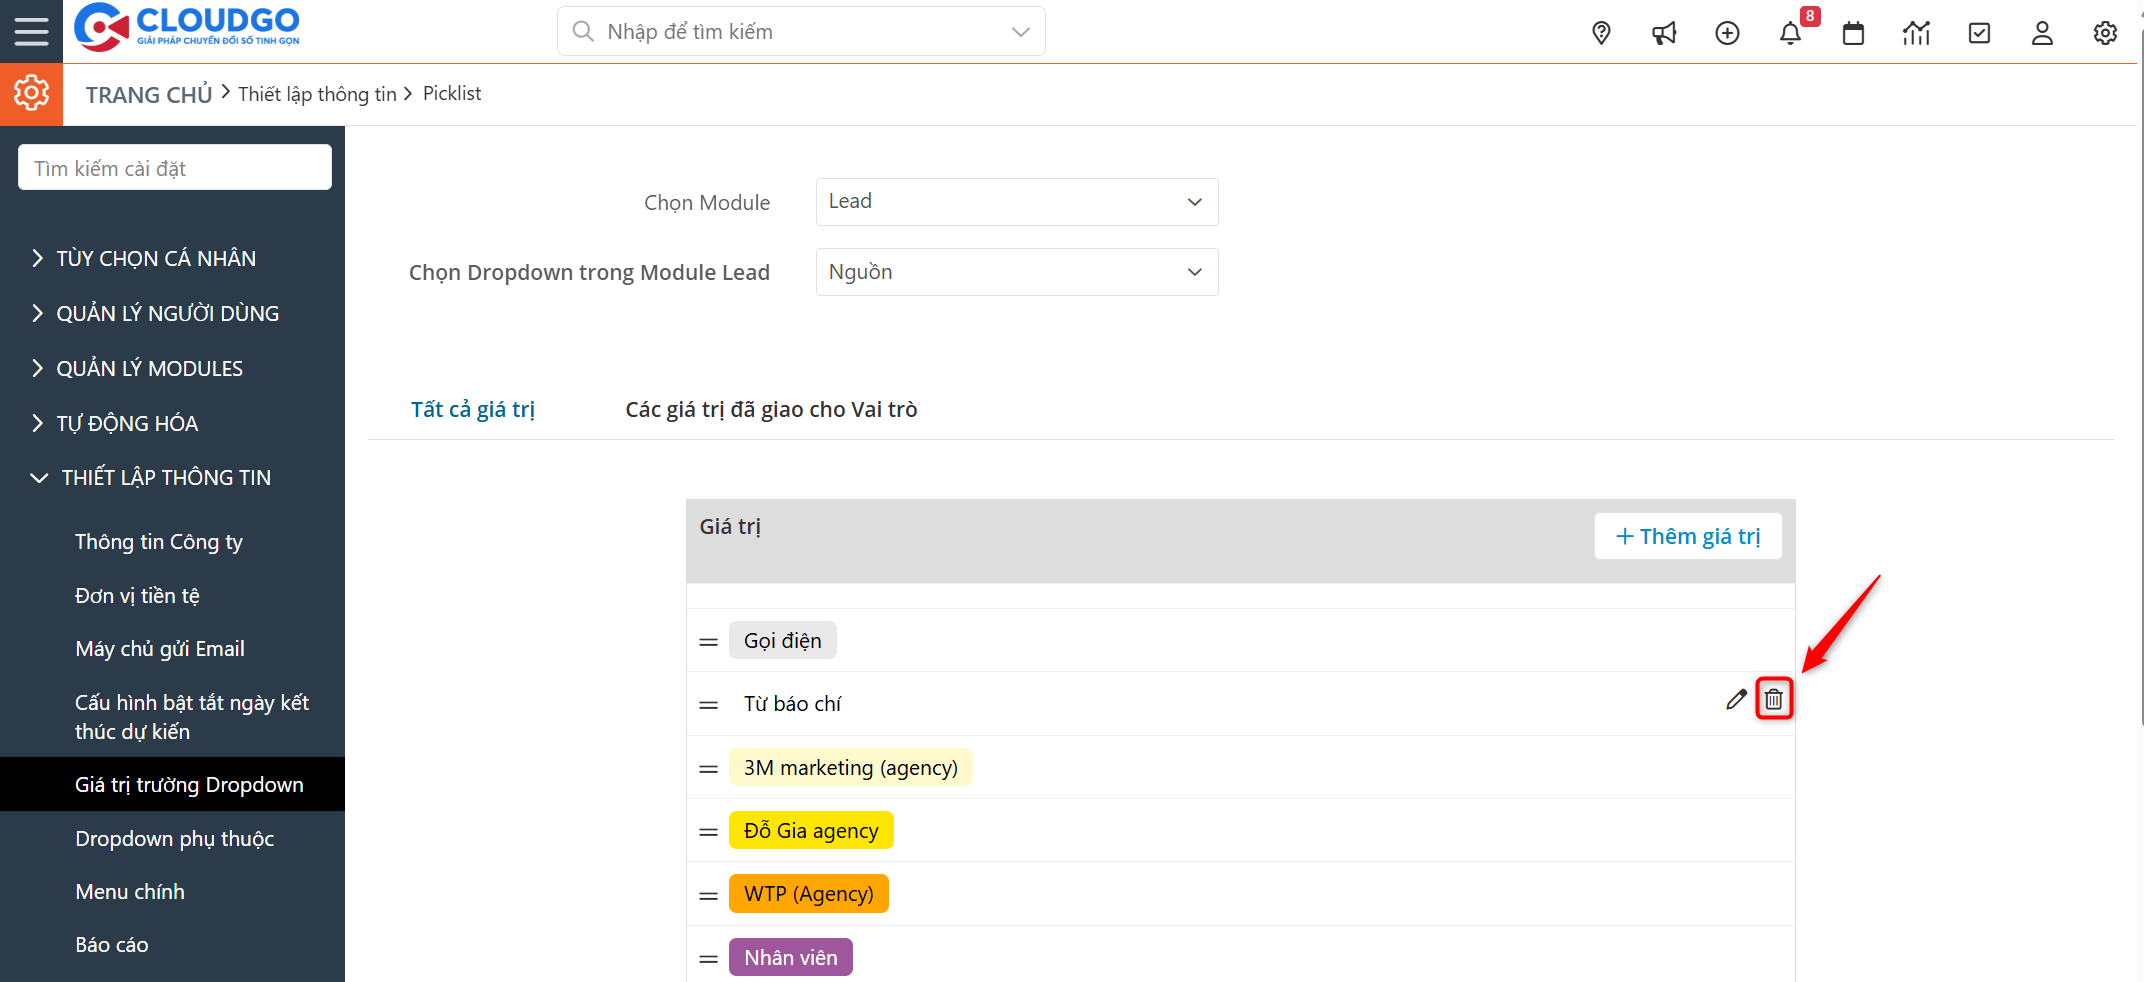Image resolution: width=2144 pixels, height=982 pixels.
Task: Click the yellow Đỗ Gia agency value
Action: (810, 830)
